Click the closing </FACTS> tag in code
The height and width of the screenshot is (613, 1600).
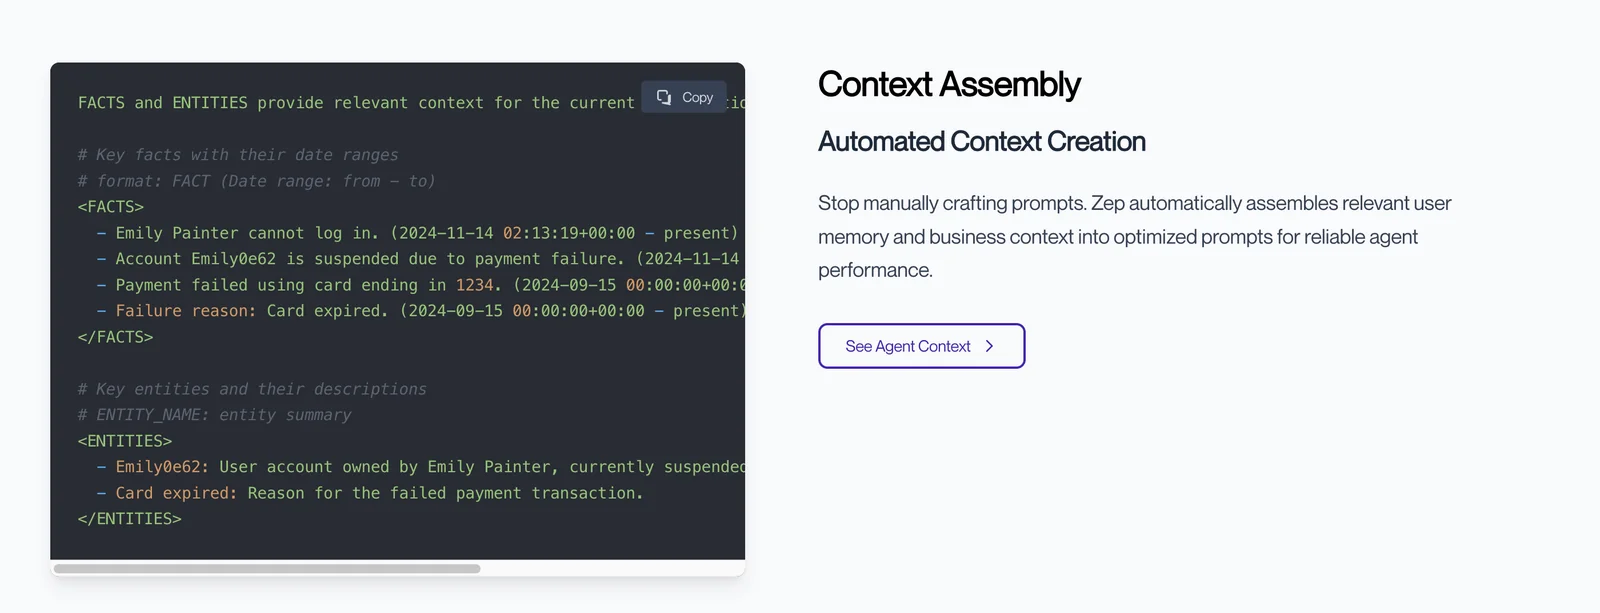[115, 337]
